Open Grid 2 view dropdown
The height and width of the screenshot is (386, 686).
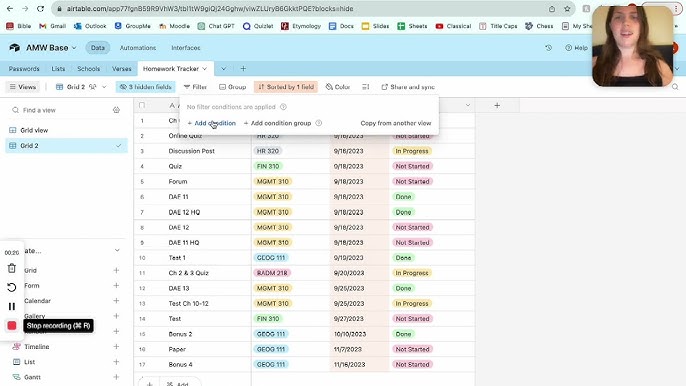point(81,87)
